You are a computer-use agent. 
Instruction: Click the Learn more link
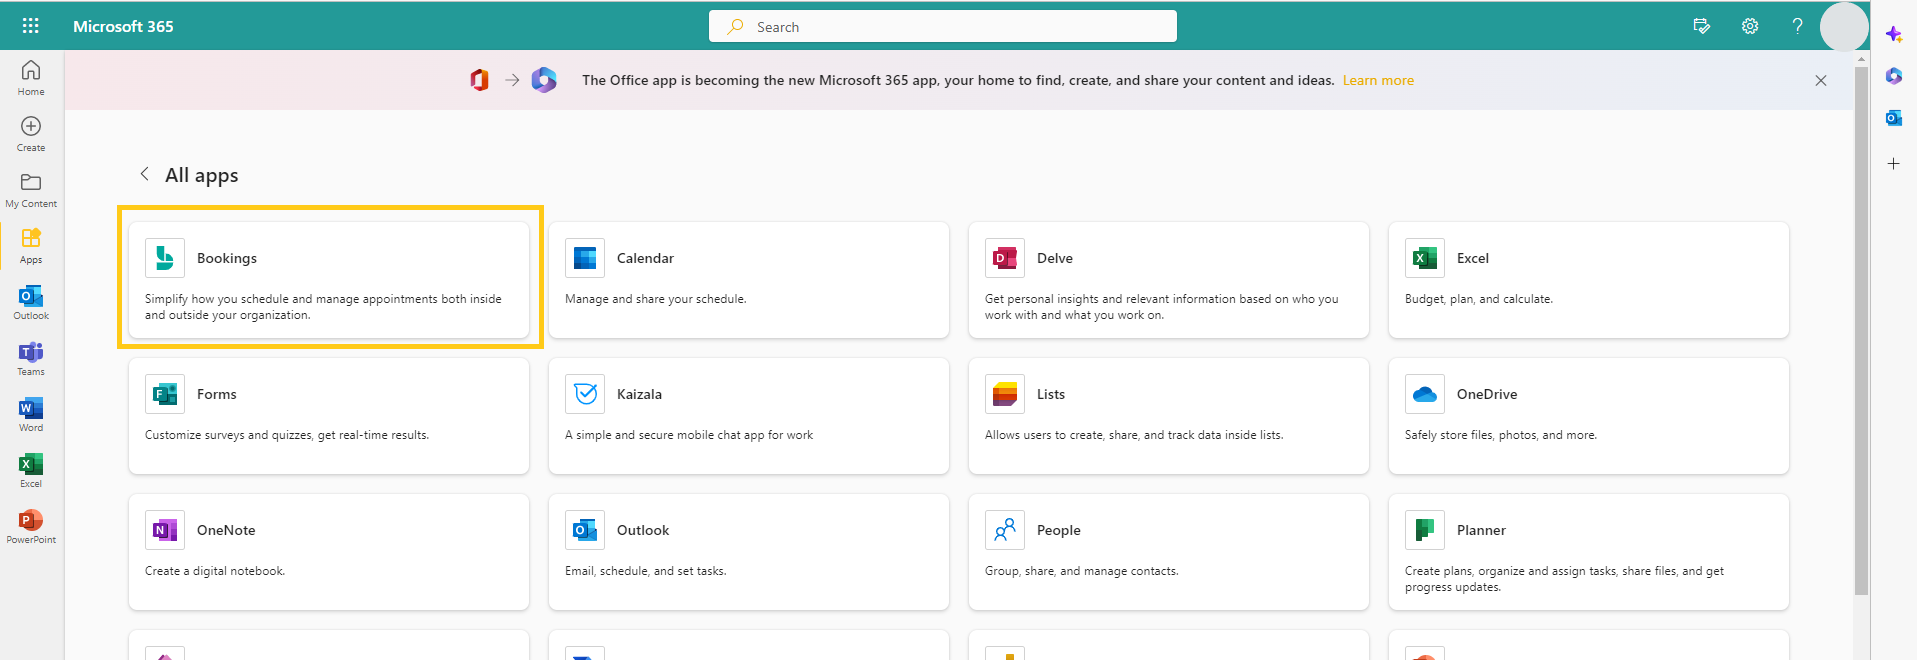point(1377,80)
